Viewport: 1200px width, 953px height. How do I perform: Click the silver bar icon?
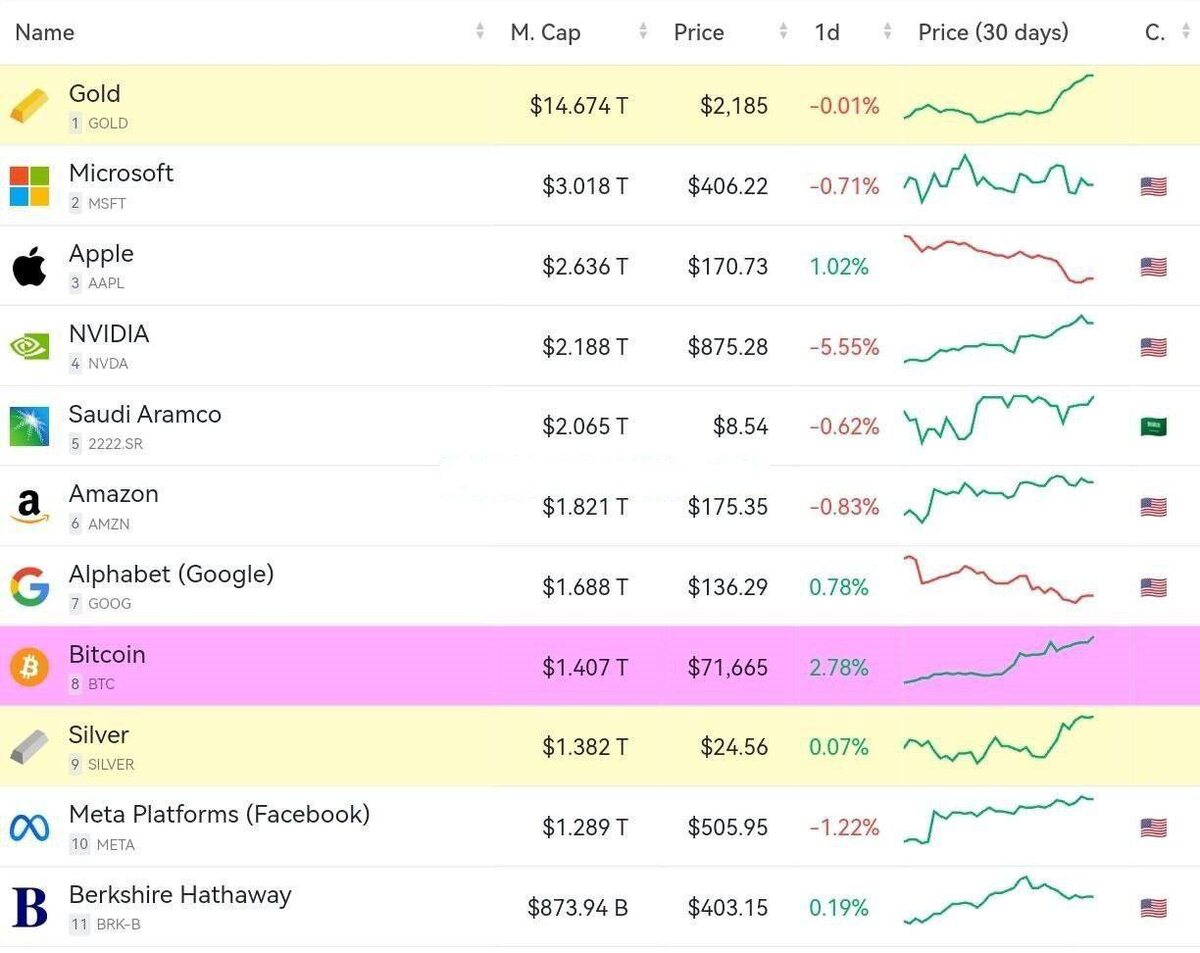pos(29,747)
